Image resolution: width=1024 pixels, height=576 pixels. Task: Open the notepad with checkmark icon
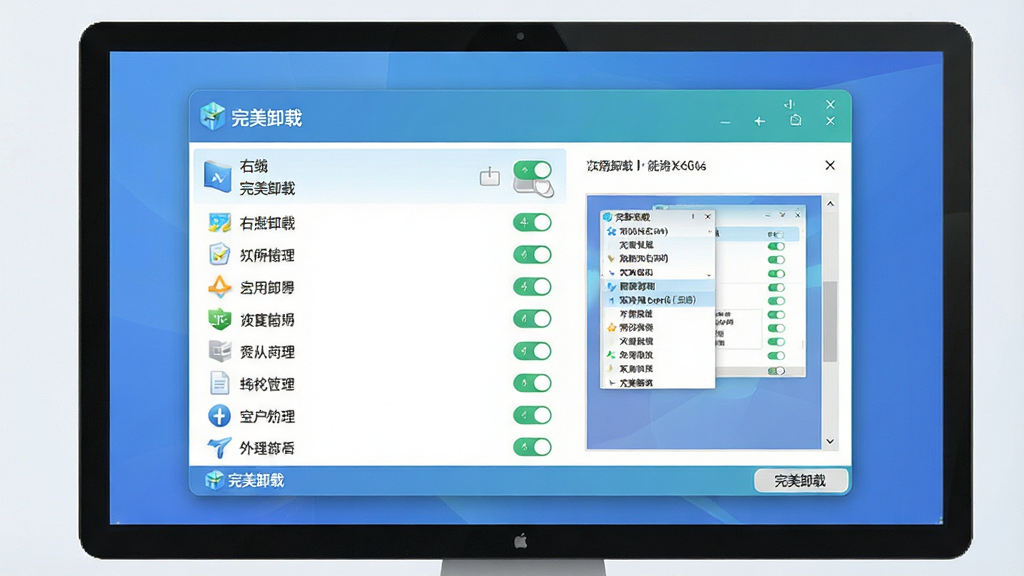[219, 255]
